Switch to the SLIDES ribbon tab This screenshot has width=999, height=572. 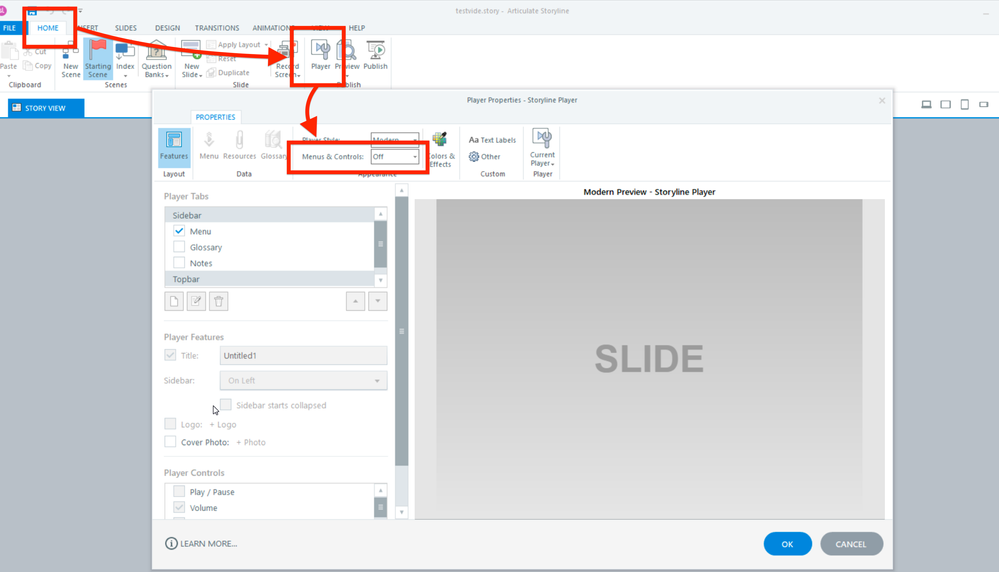126,28
